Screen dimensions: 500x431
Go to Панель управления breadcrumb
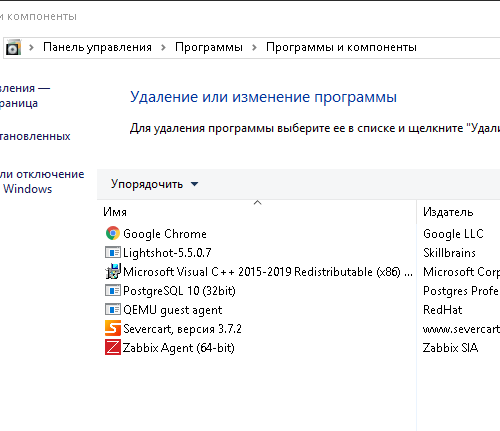coord(97,47)
